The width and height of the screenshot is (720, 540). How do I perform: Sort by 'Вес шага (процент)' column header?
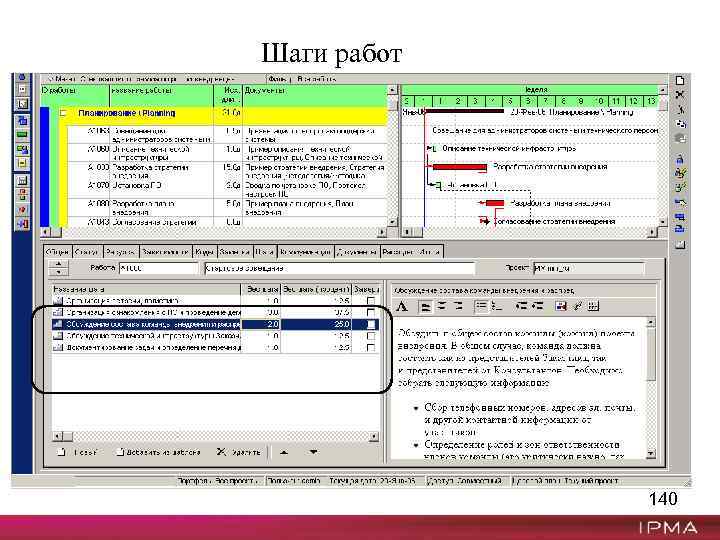coord(316,289)
